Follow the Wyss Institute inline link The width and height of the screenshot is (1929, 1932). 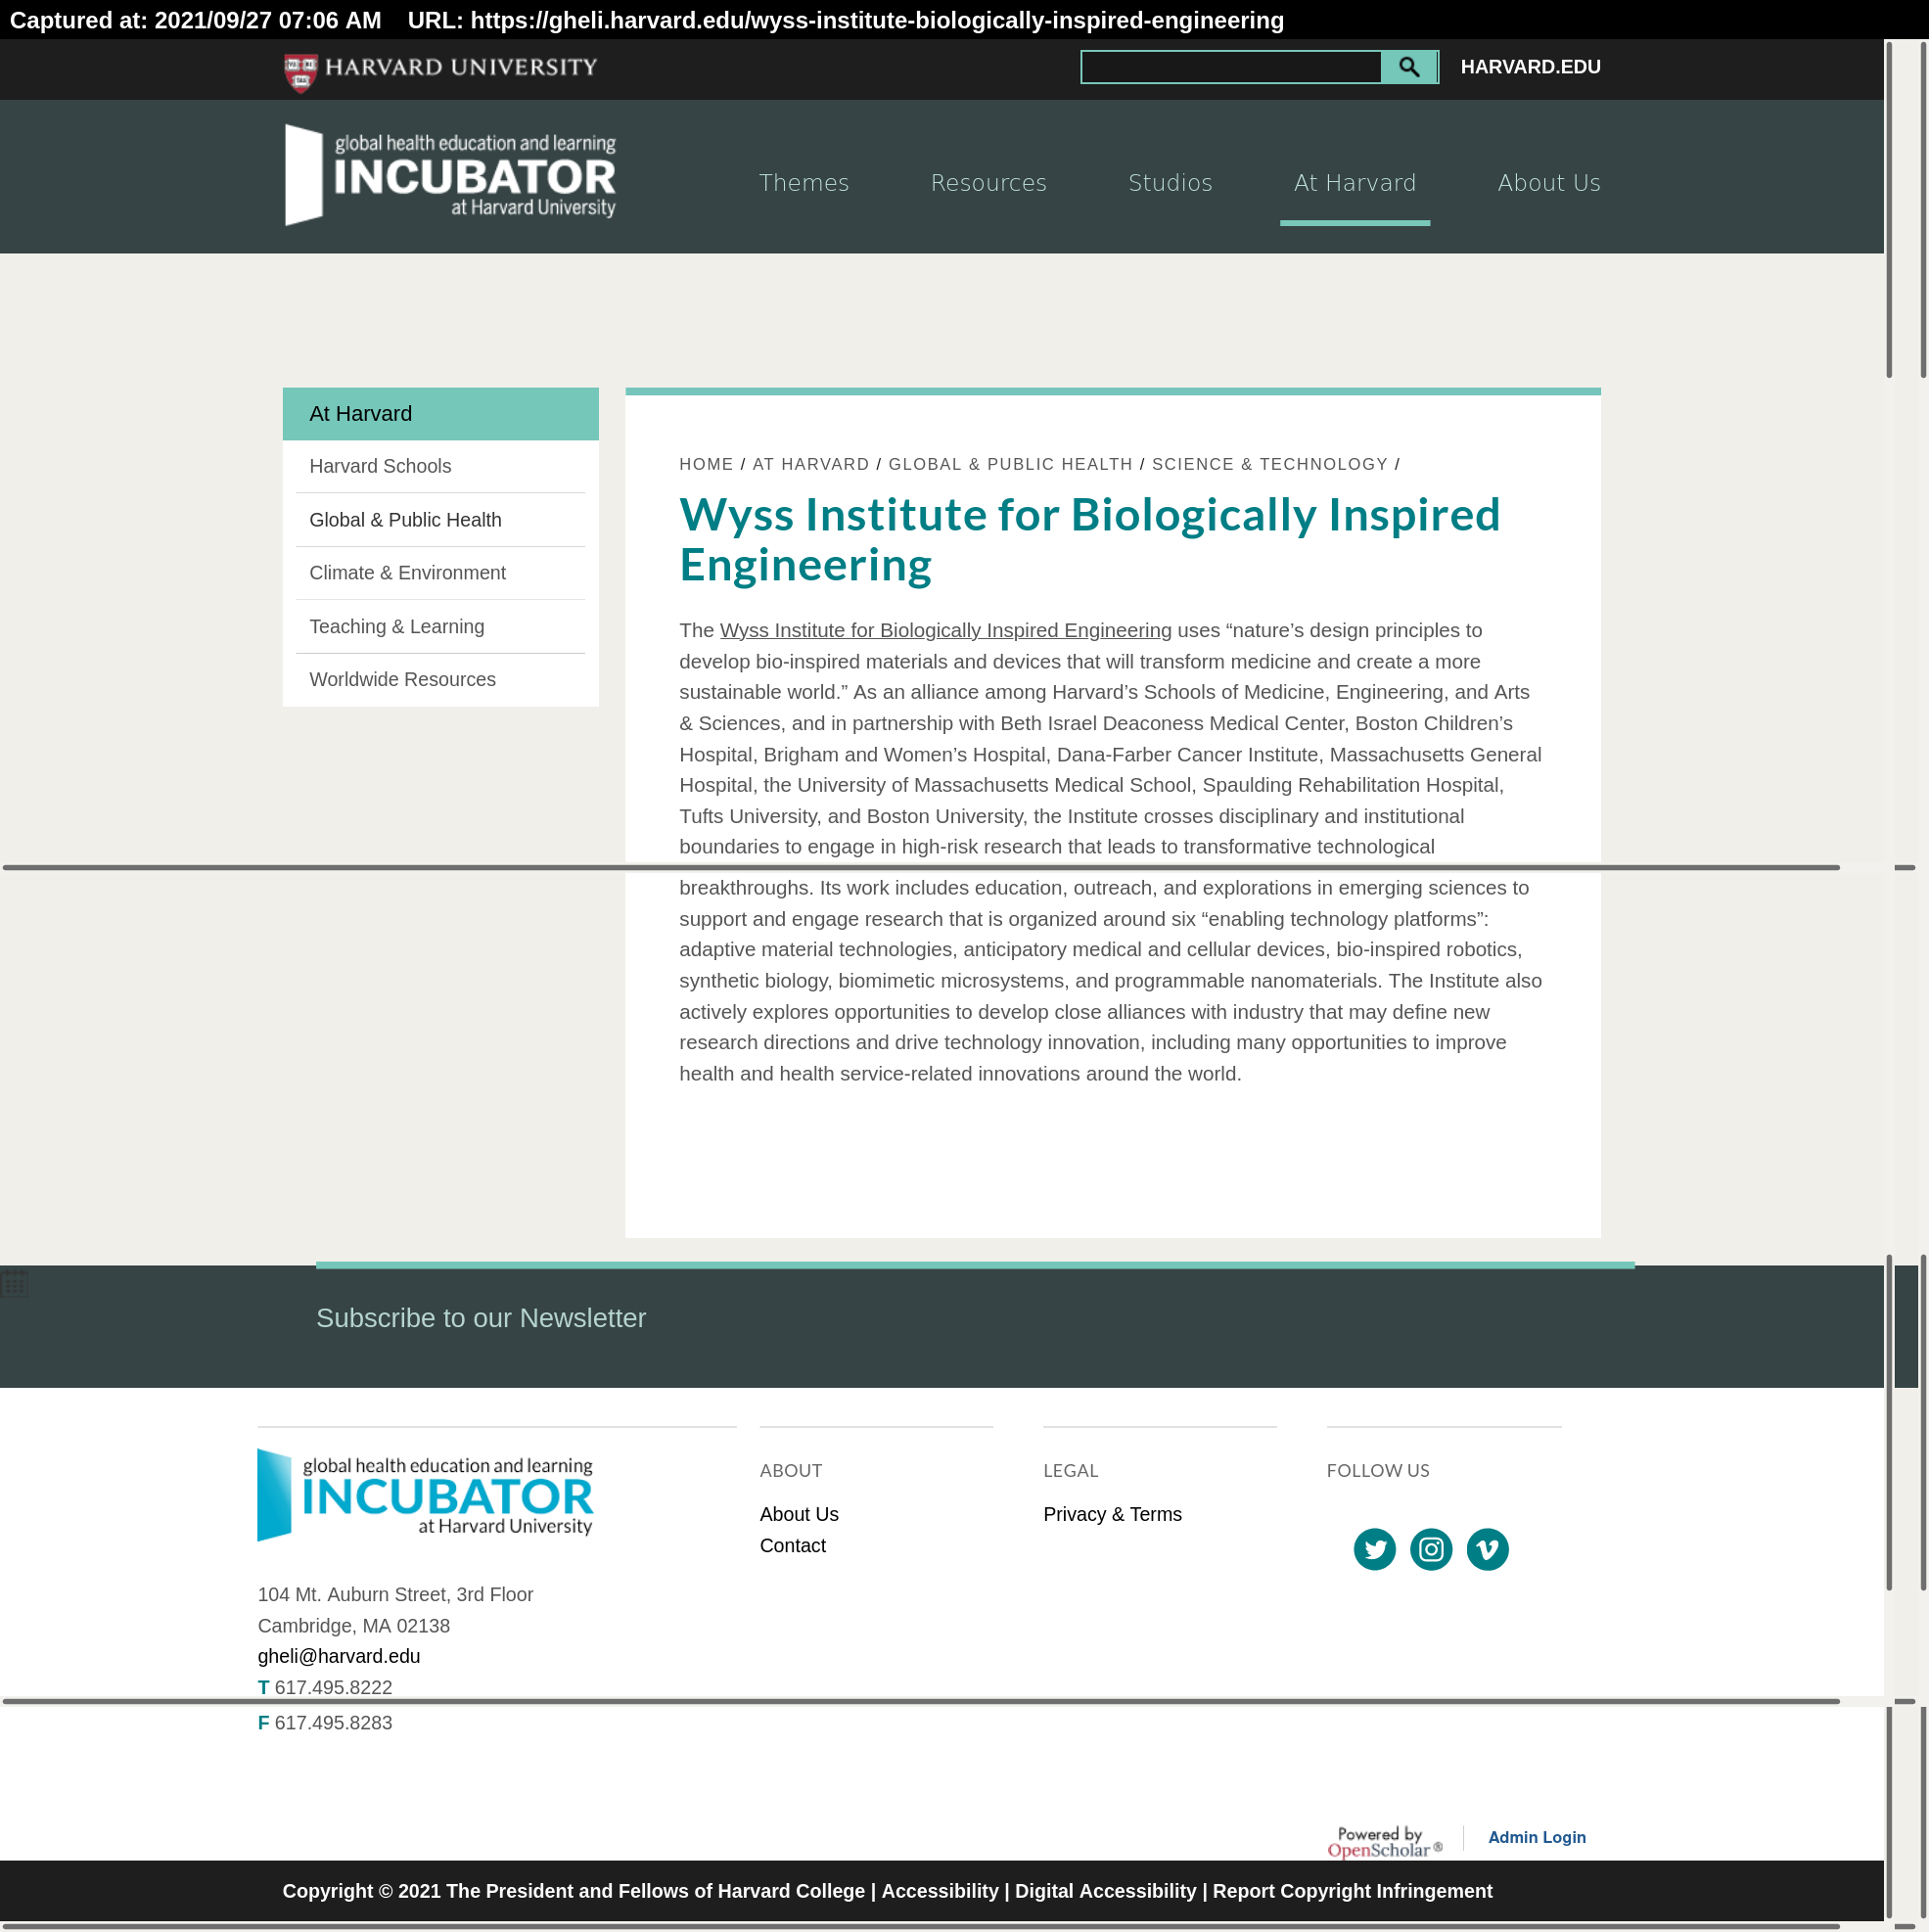tap(945, 631)
